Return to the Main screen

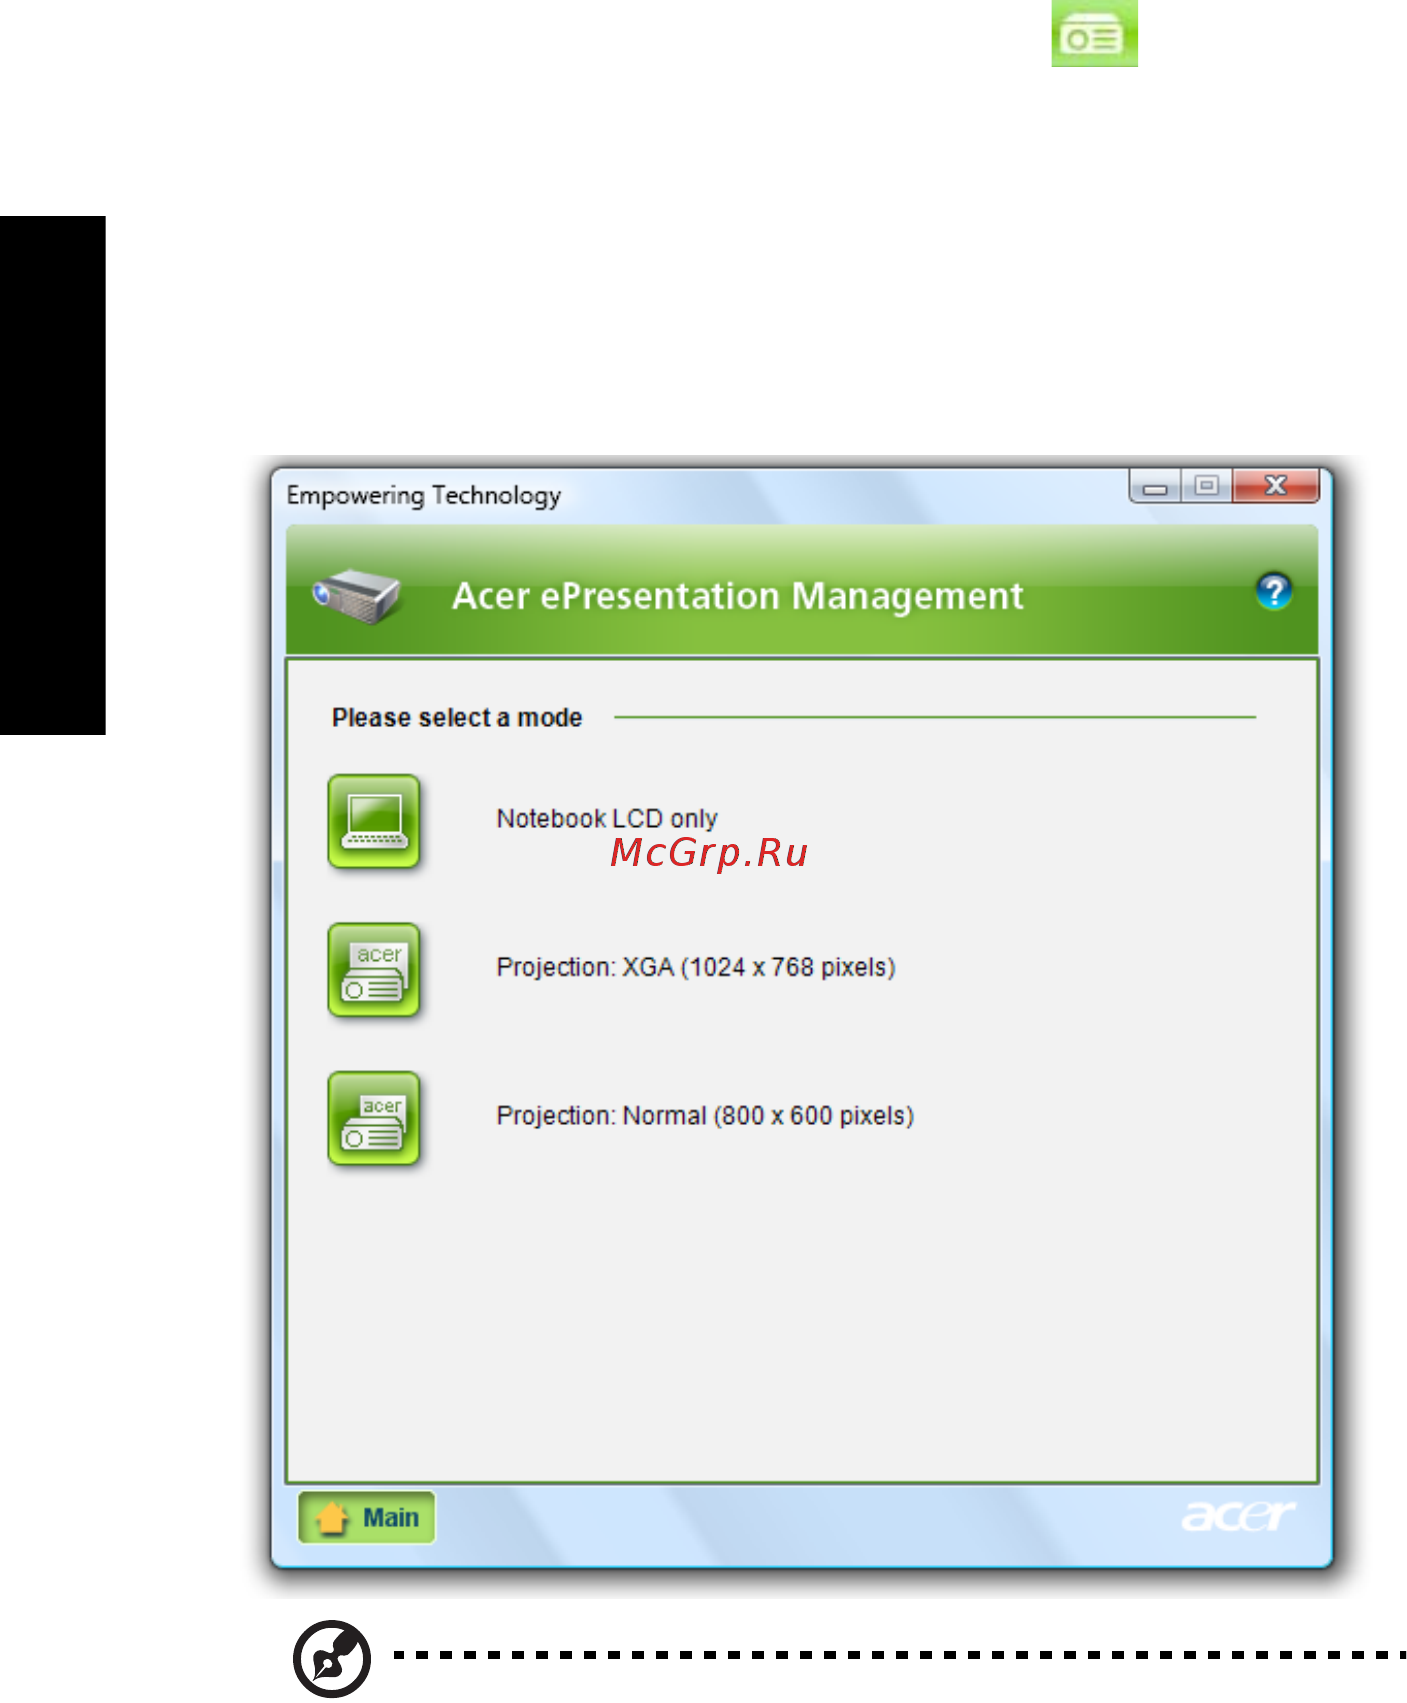click(x=367, y=1518)
